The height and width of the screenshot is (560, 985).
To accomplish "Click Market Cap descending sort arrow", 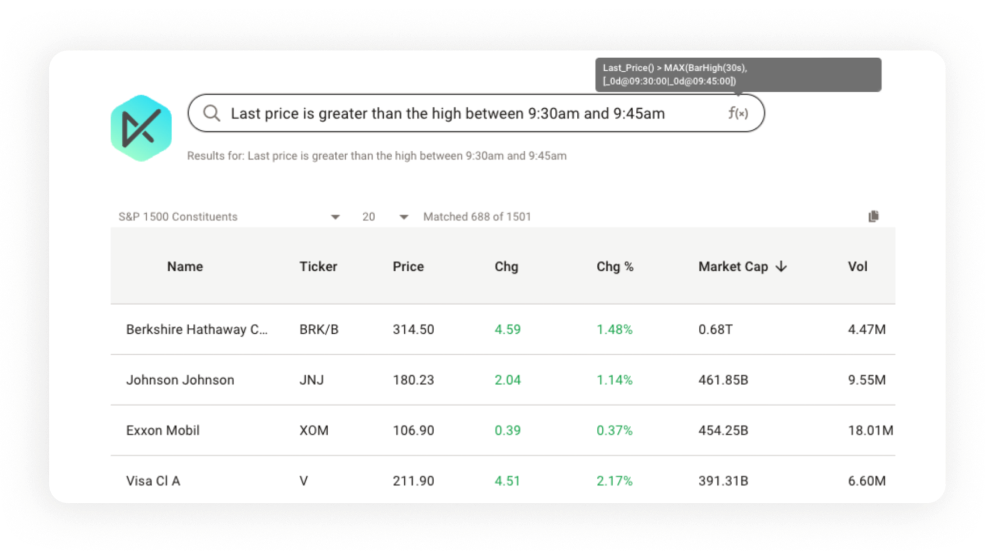I will click(x=781, y=267).
